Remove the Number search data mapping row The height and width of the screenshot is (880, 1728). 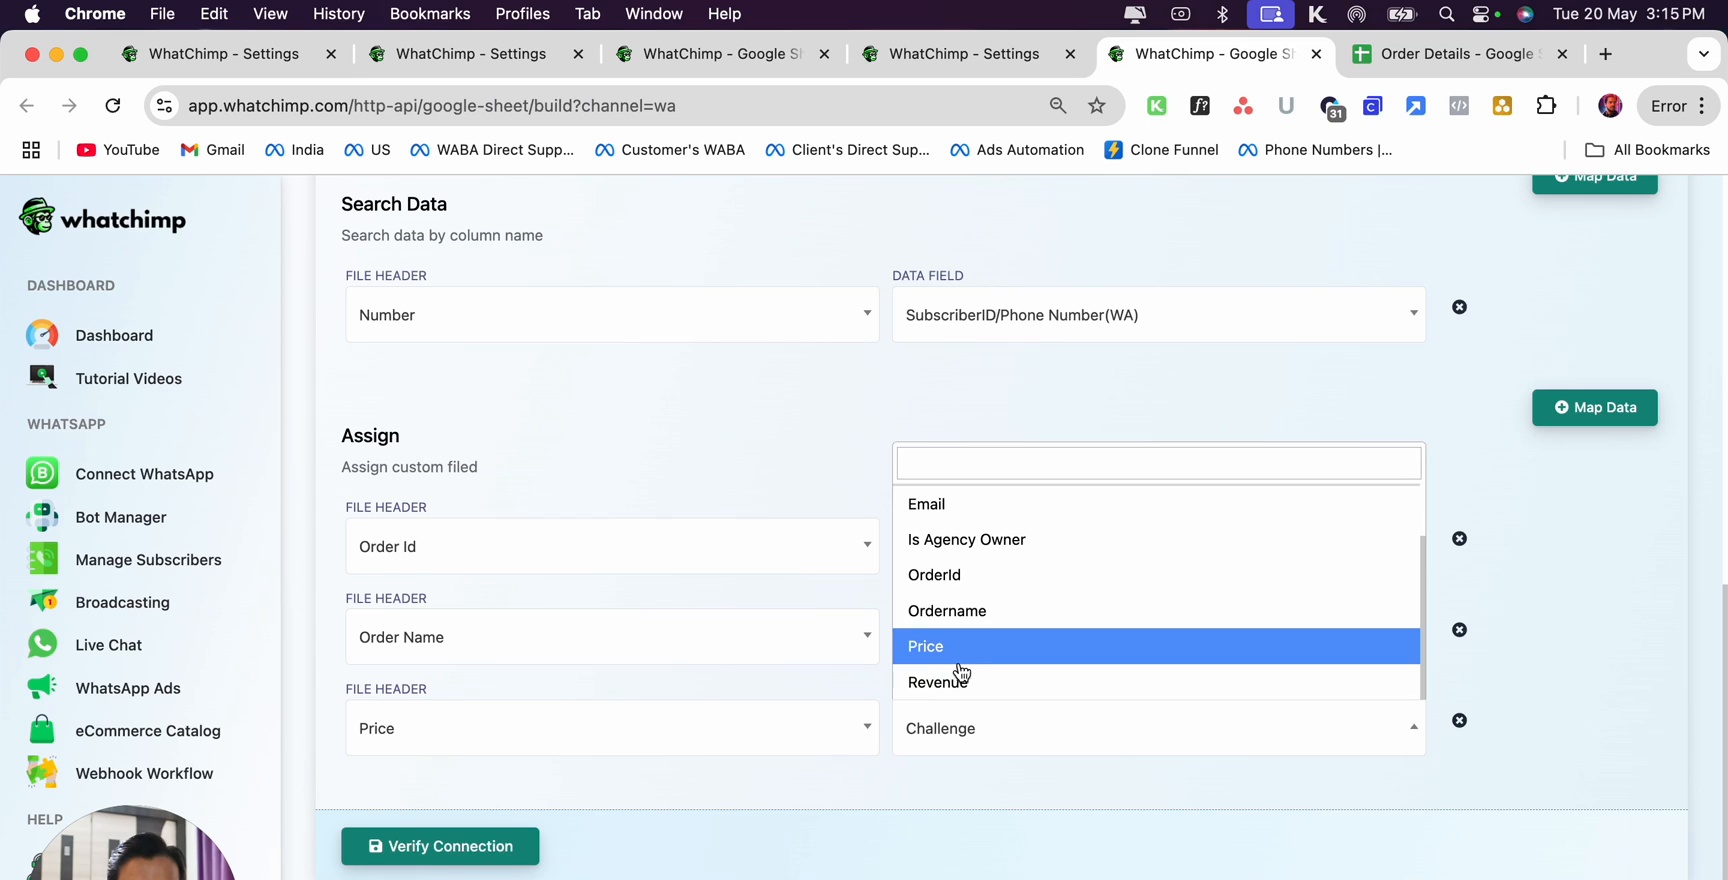coord(1460,307)
